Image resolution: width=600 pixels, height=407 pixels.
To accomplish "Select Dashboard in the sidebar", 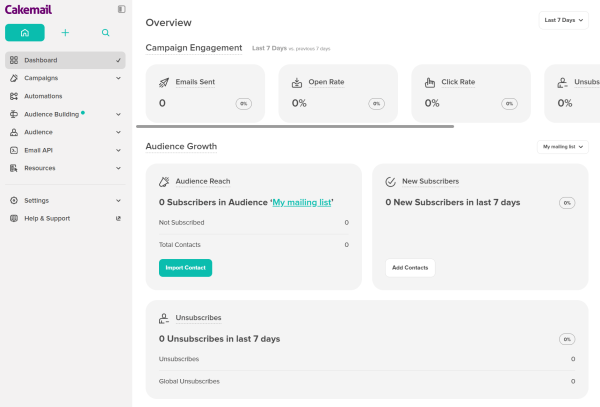I will 65,60.
